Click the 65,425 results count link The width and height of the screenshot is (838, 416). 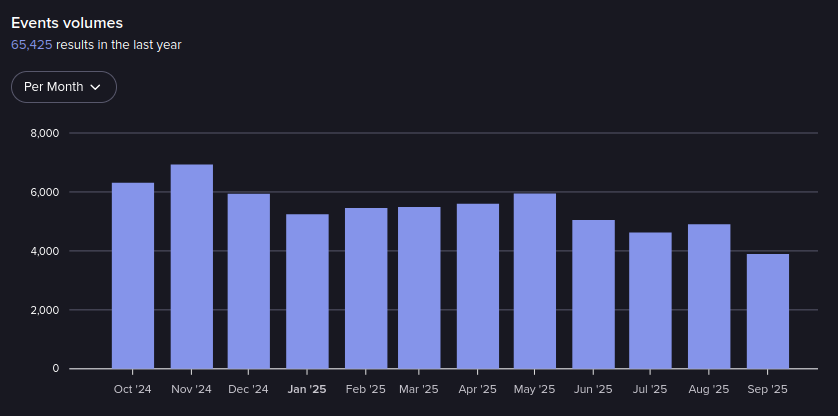coord(31,45)
